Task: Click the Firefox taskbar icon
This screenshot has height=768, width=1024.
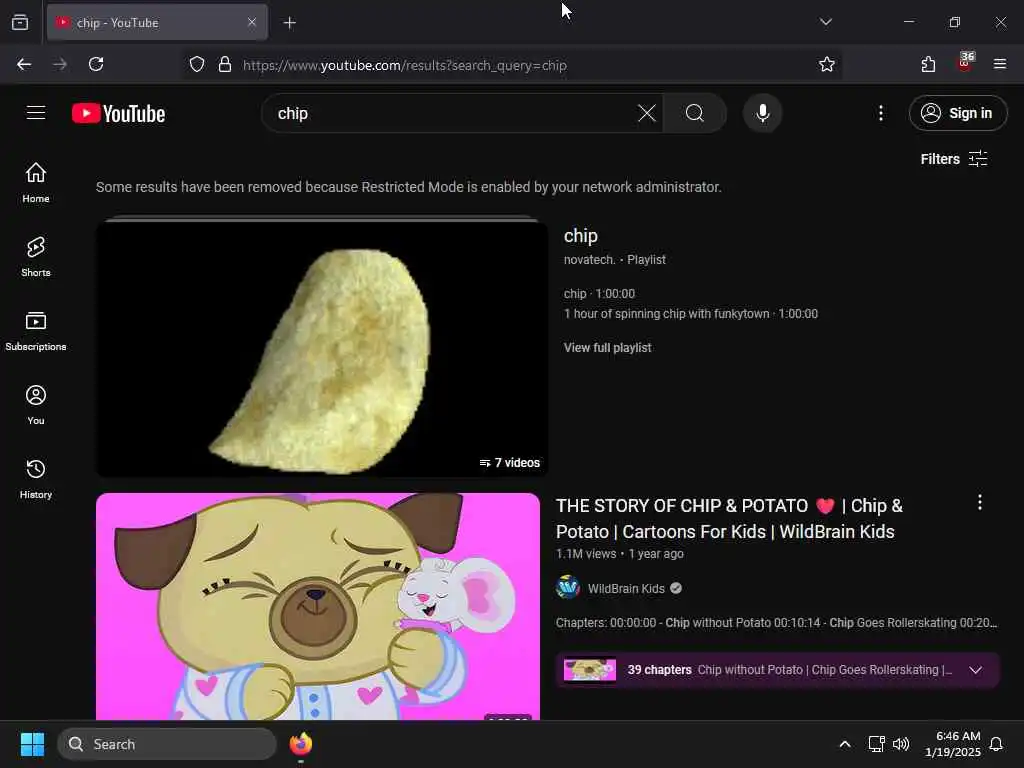Action: point(300,744)
